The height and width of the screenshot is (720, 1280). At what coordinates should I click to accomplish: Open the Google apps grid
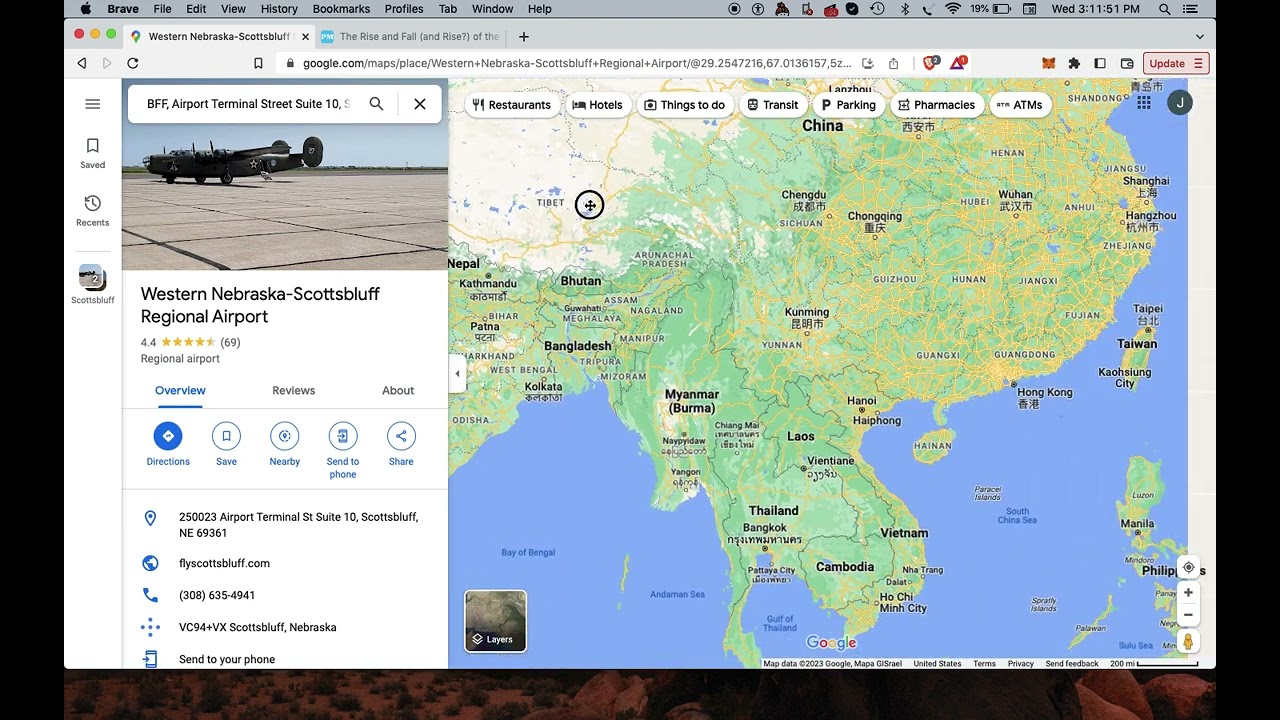(x=1143, y=103)
